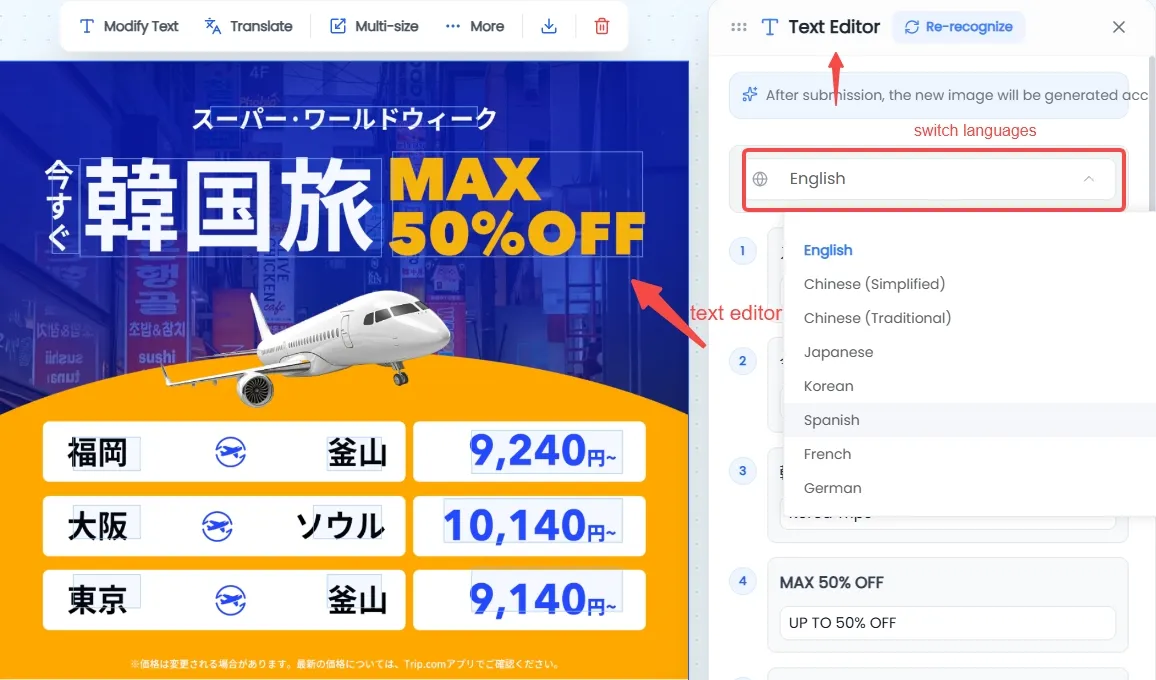Viewport: 1156px width, 680px height.
Task: Expand the More options menu
Action: (475, 27)
